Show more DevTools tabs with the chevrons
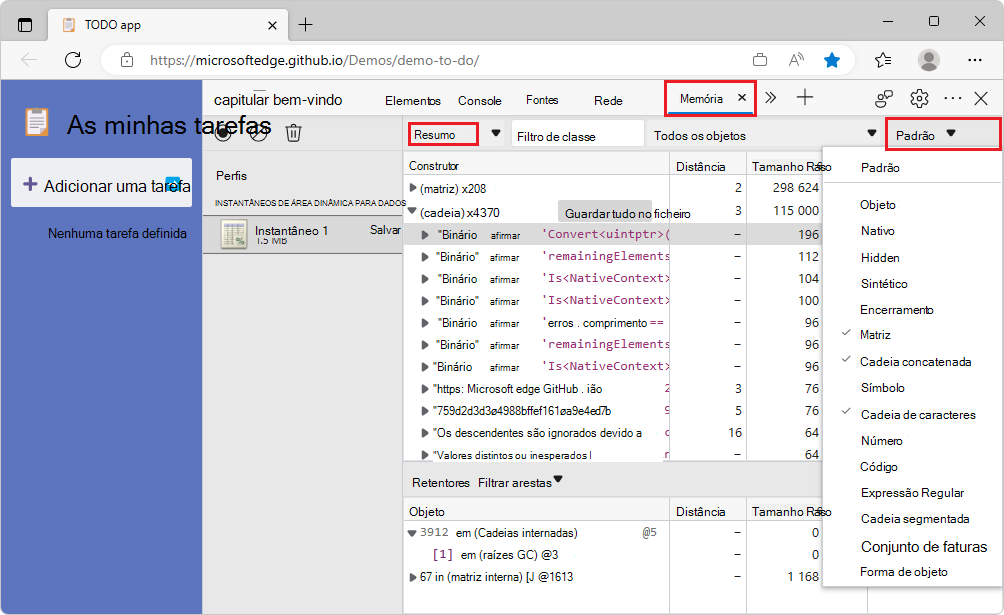Viewport: 1004px width, 615px height. point(770,97)
